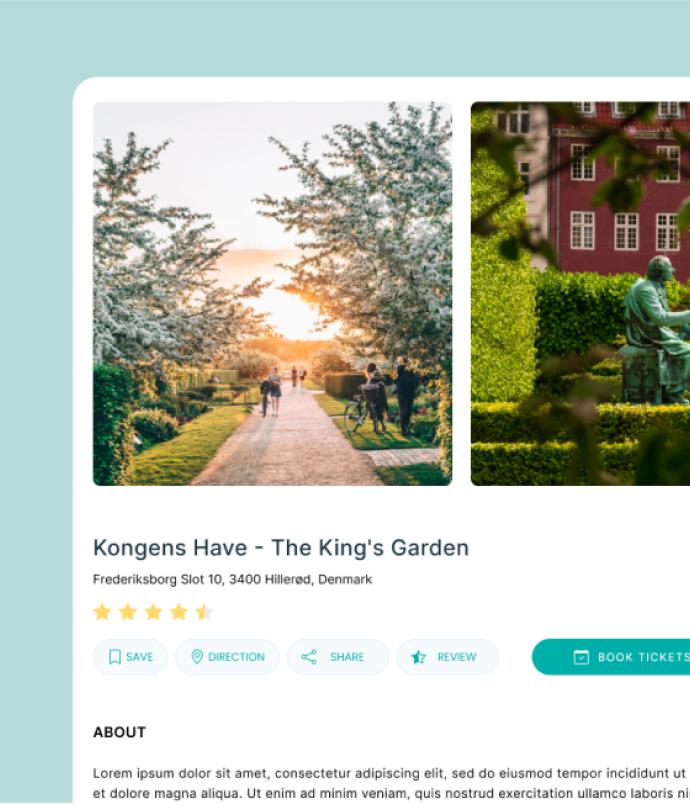The height and width of the screenshot is (804, 690).
Task: Click the calendar icon on Book Tickets
Action: pyautogui.click(x=581, y=657)
